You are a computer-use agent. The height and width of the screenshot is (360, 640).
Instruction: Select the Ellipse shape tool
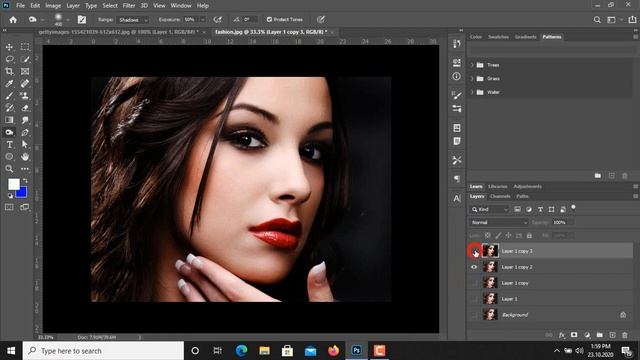coord(9,157)
